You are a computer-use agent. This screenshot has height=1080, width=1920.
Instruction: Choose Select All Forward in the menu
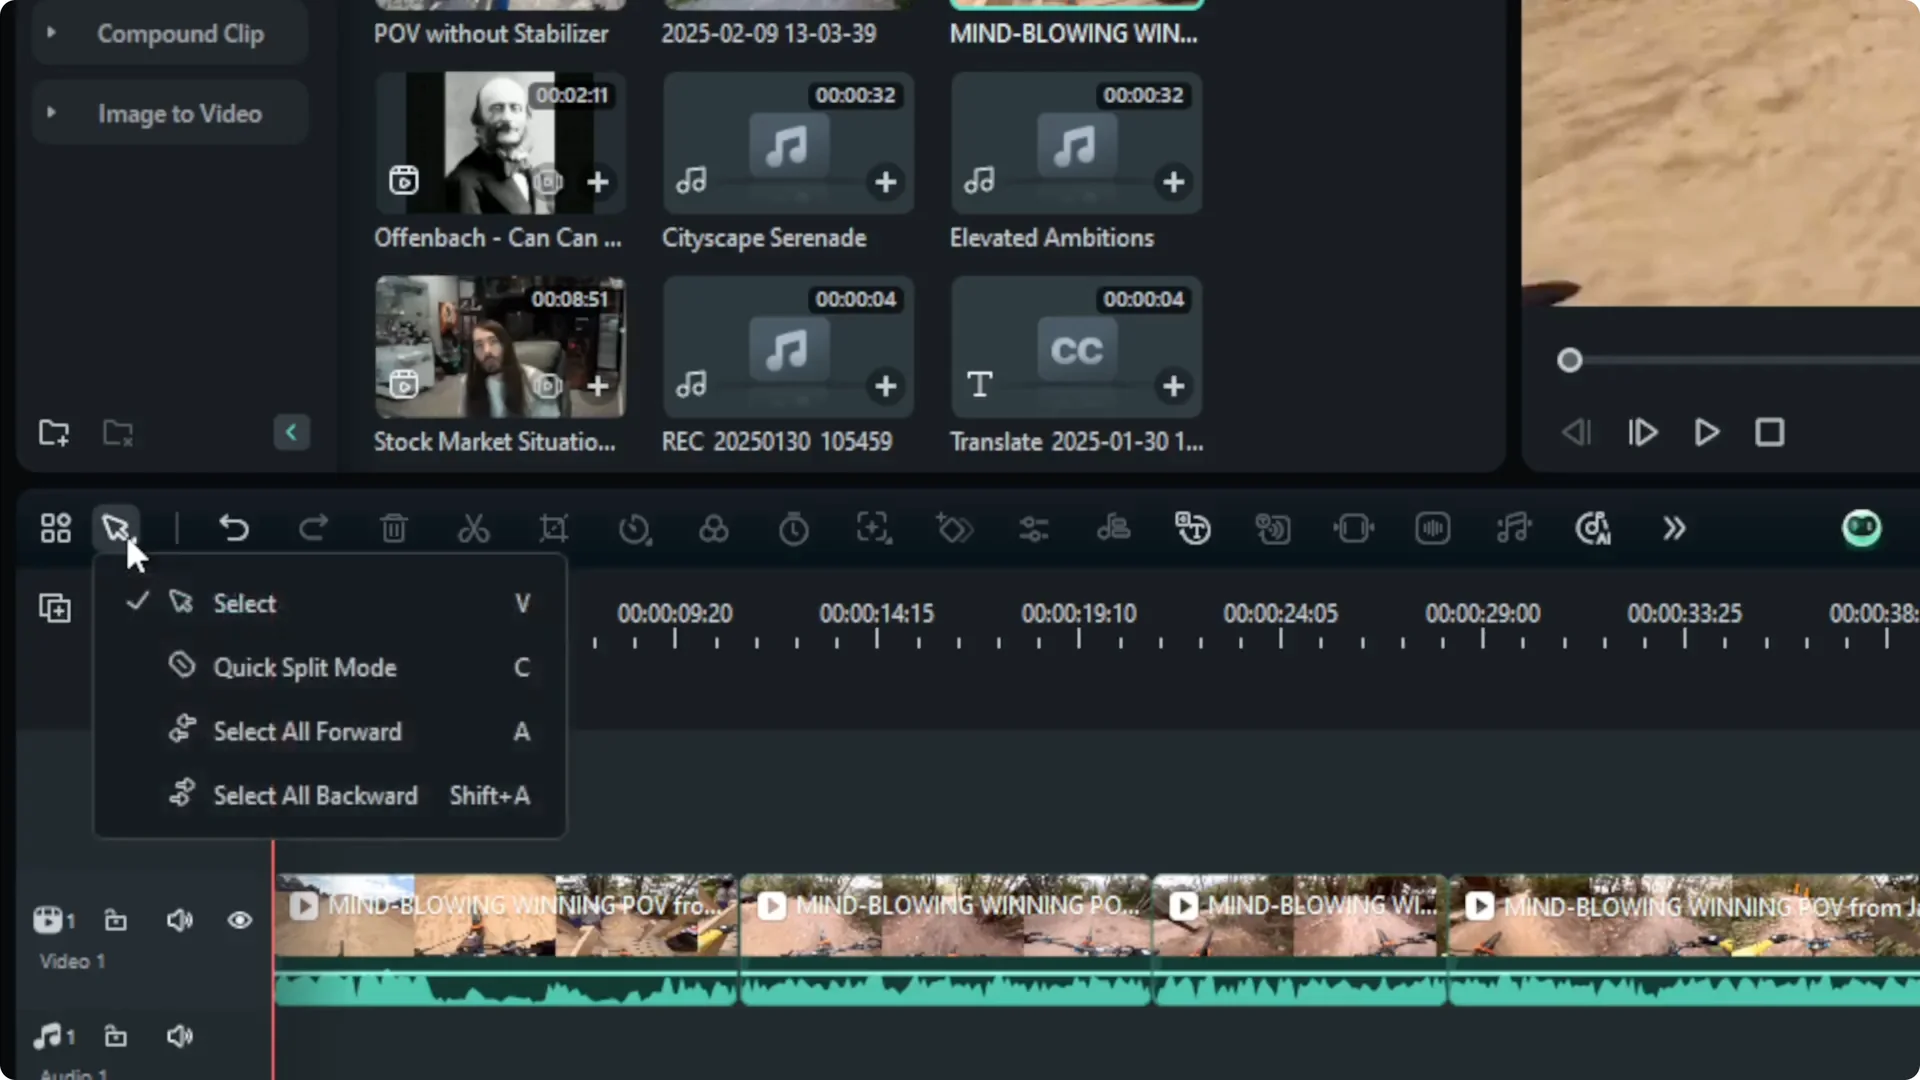pyautogui.click(x=306, y=731)
